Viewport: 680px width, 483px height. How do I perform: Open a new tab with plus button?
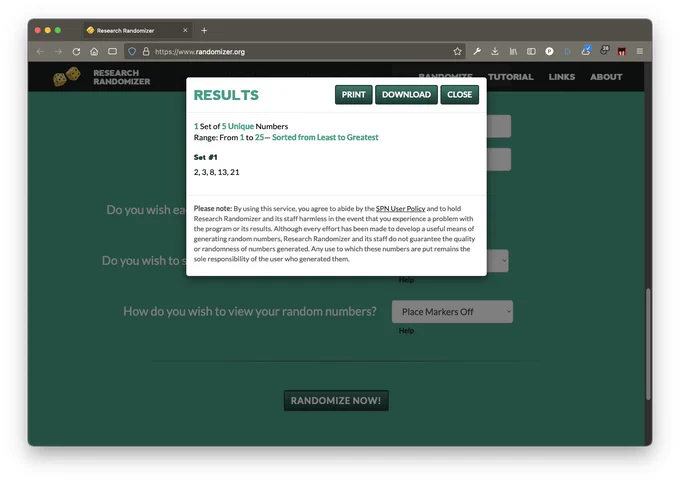[x=204, y=30]
